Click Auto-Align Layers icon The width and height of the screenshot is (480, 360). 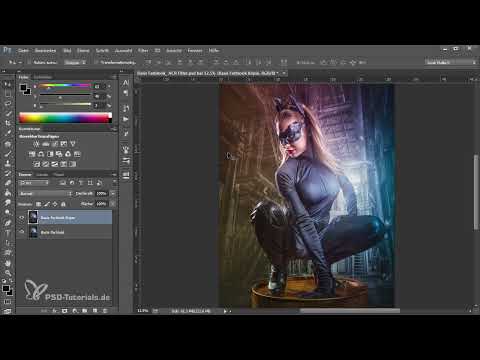284,62
